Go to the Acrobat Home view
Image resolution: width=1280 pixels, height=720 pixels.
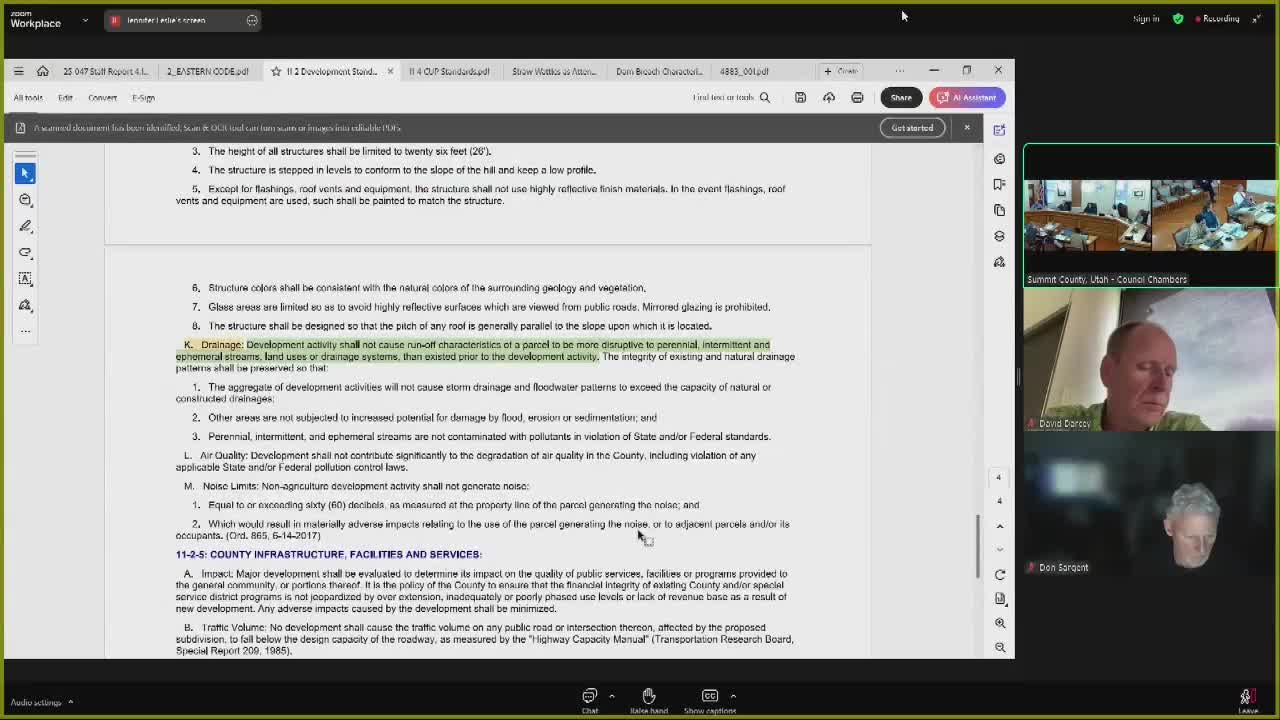42,71
